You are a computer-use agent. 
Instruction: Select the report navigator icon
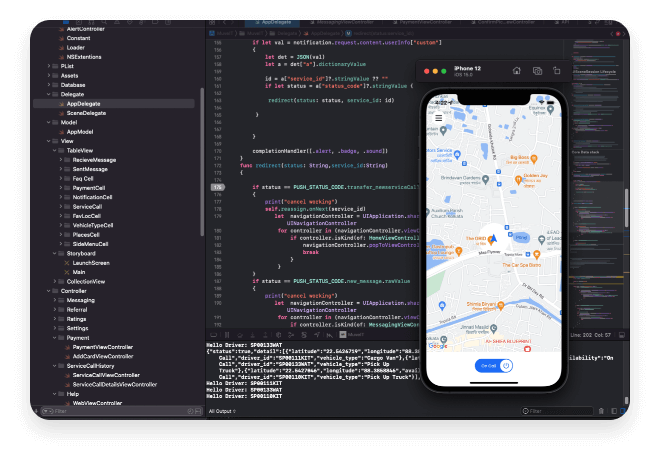point(168,22)
